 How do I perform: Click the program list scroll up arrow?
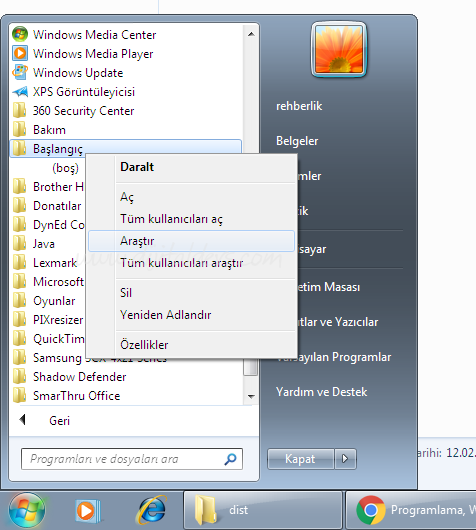click(251, 34)
